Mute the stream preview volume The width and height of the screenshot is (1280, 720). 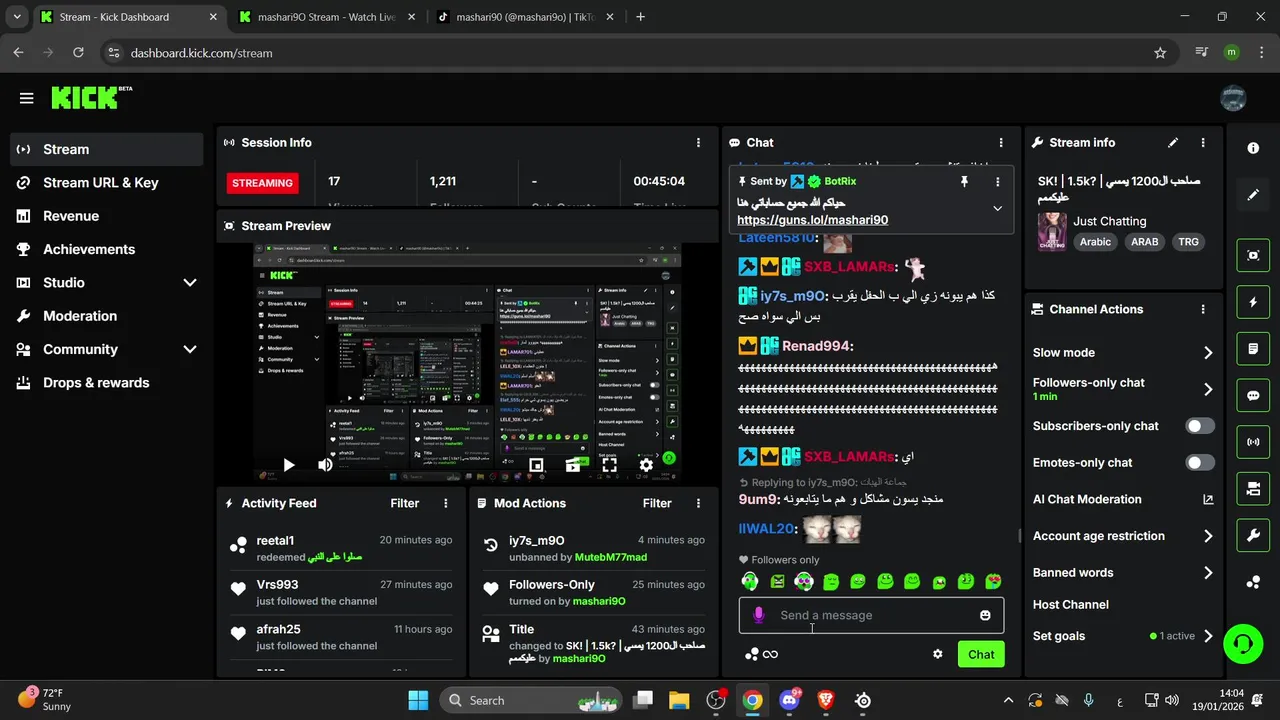pos(325,465)
